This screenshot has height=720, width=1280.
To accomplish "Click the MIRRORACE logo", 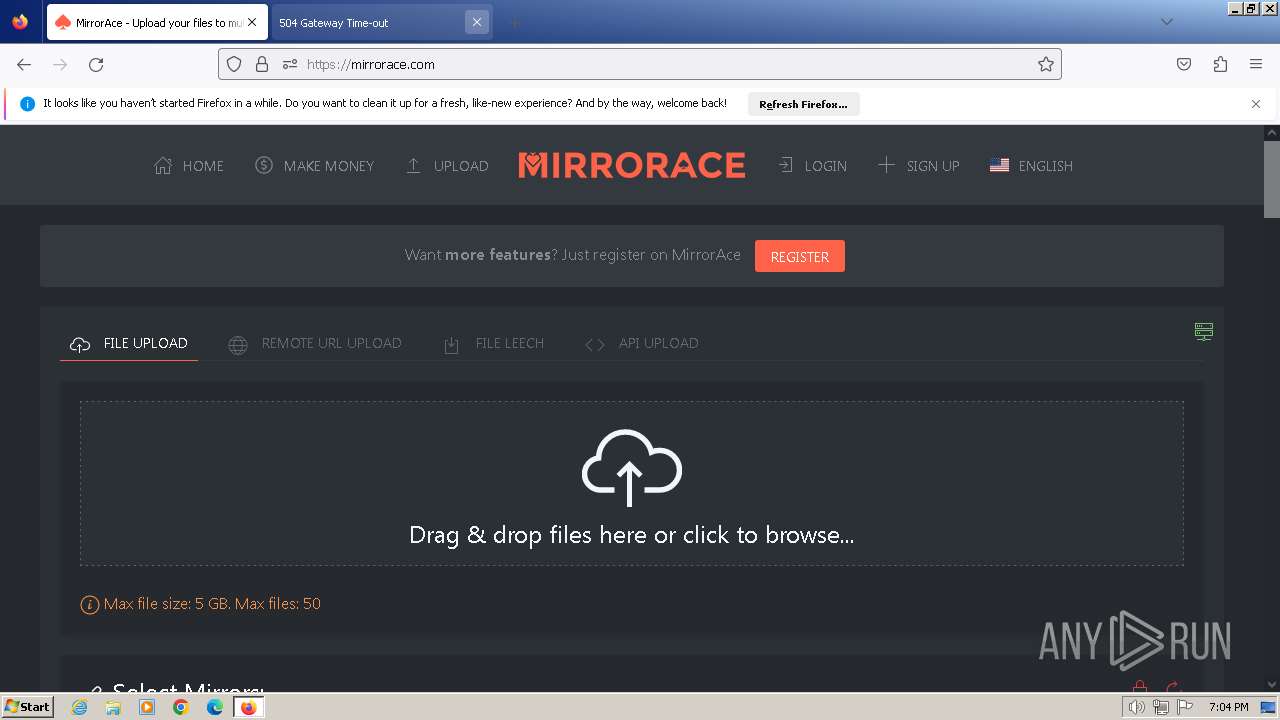I will 632,165.
